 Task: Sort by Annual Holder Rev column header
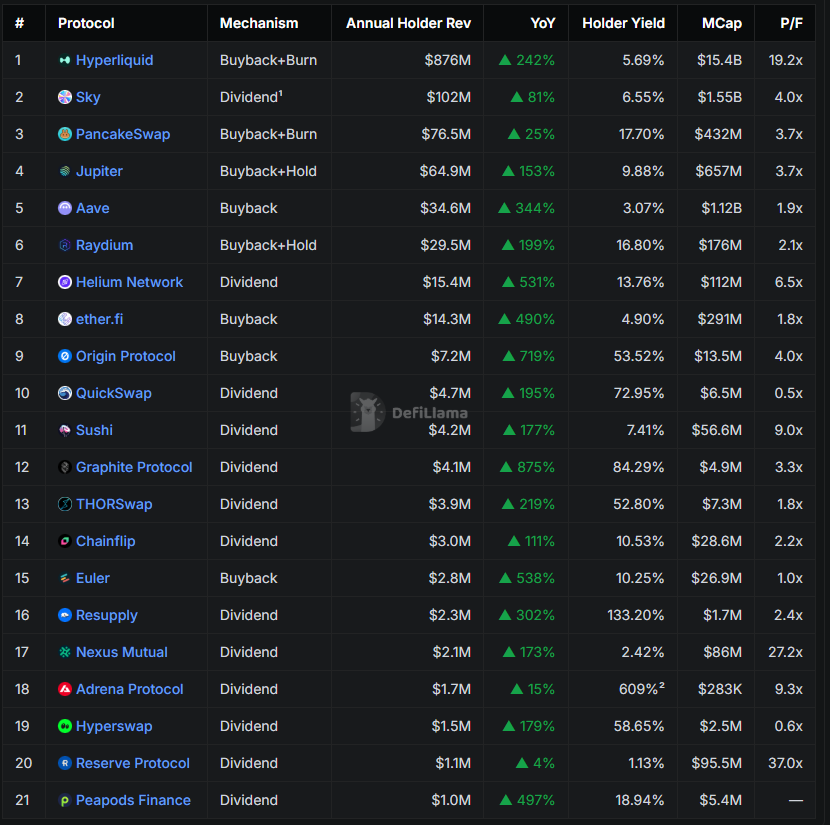pyautogui.click(x=408, y=23)
